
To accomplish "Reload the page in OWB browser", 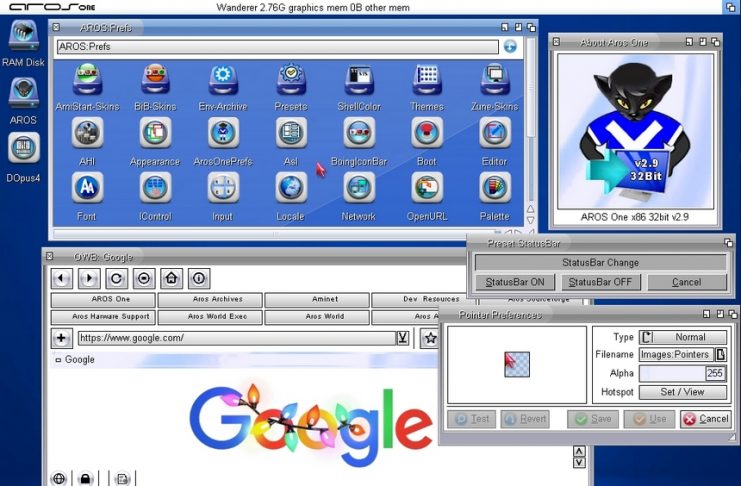I will (x=117, y=279).
